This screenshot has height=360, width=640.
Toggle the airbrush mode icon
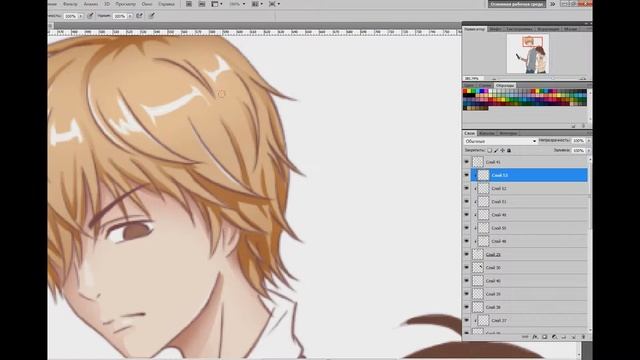pyautogui.click(x=140, y=16)
